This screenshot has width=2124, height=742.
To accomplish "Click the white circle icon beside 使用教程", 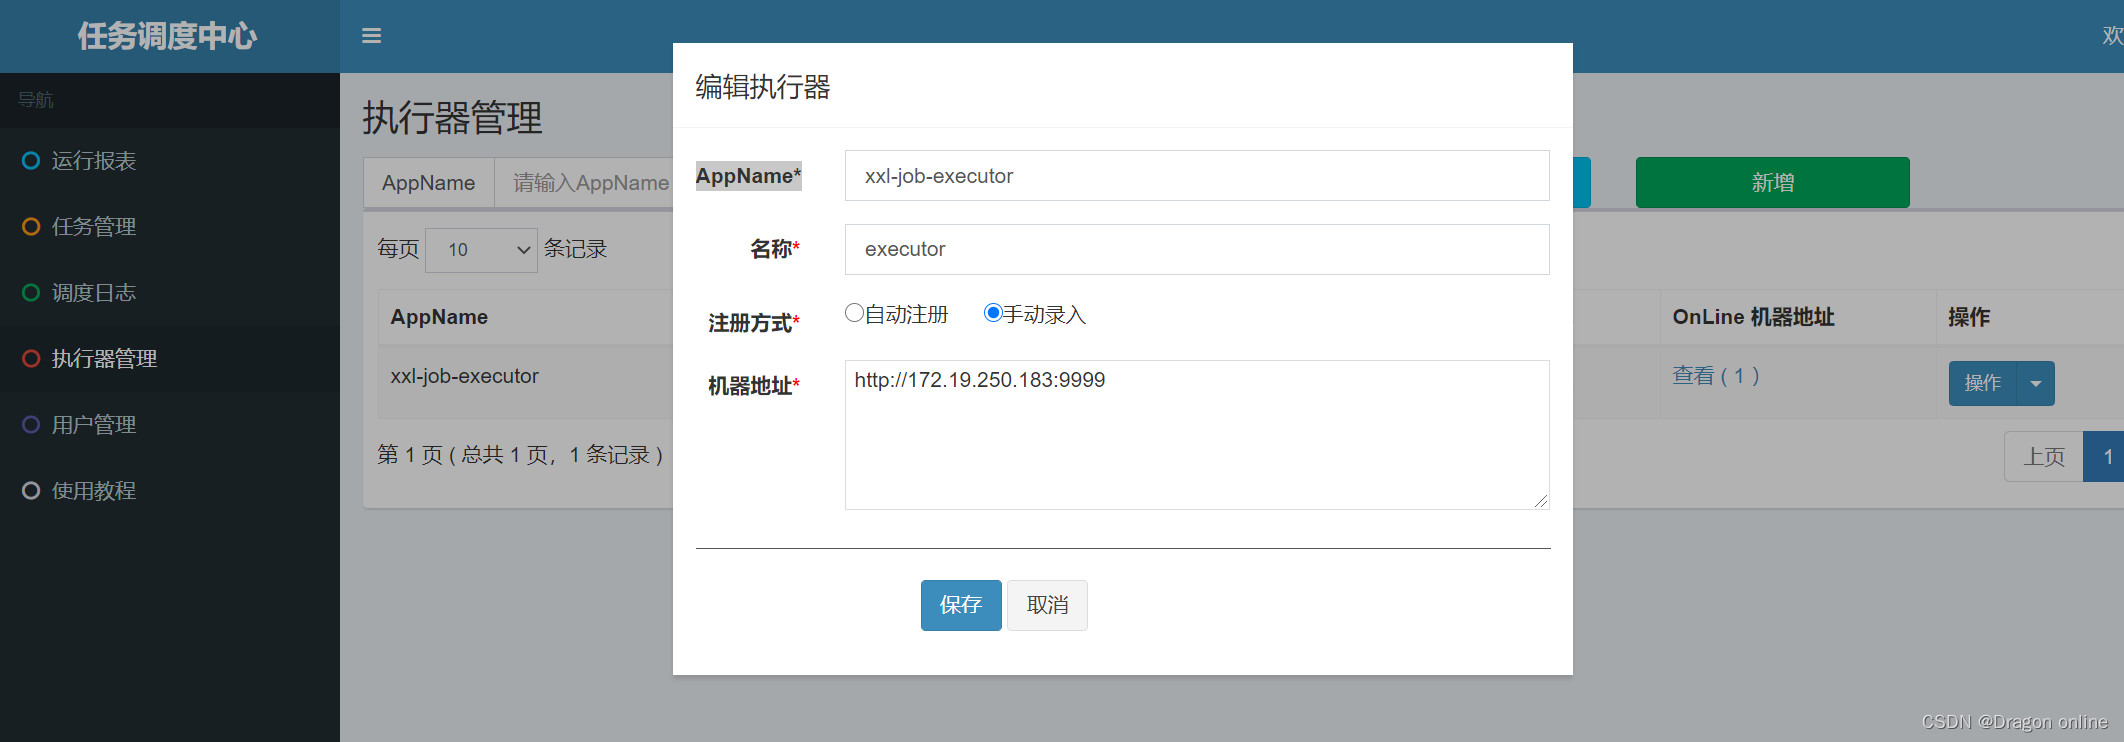I will click(x=31, y=491).
